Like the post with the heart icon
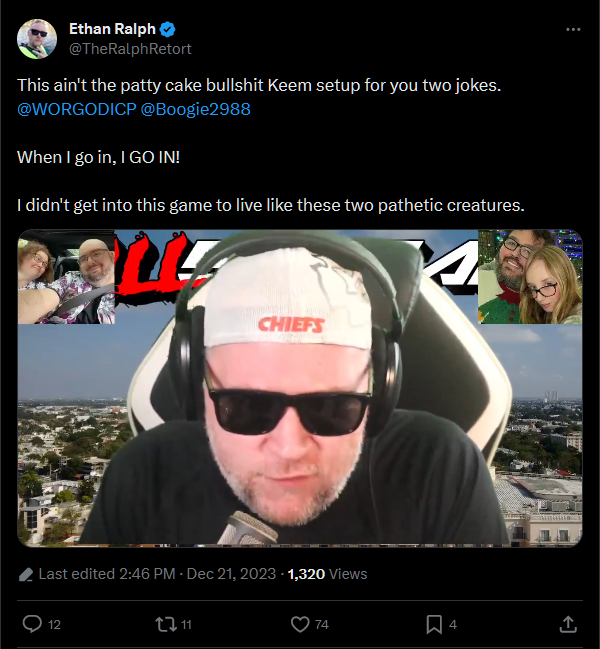The width and height of the screenshot is (600, 649). tap(300, 624)
